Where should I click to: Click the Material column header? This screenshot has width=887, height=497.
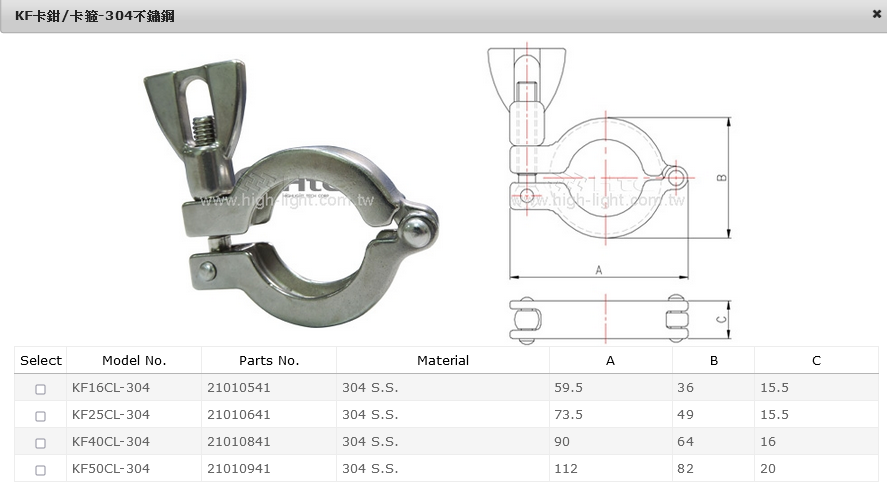[442, 360]
